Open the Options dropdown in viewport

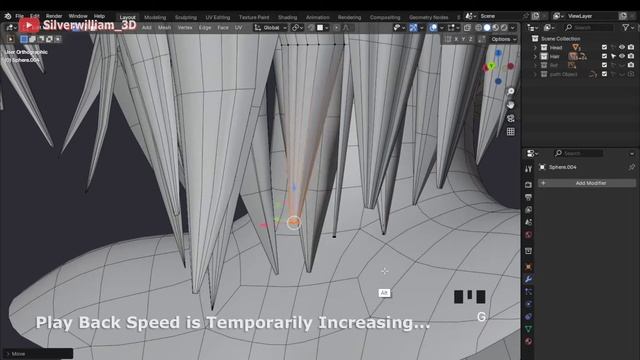504,39
